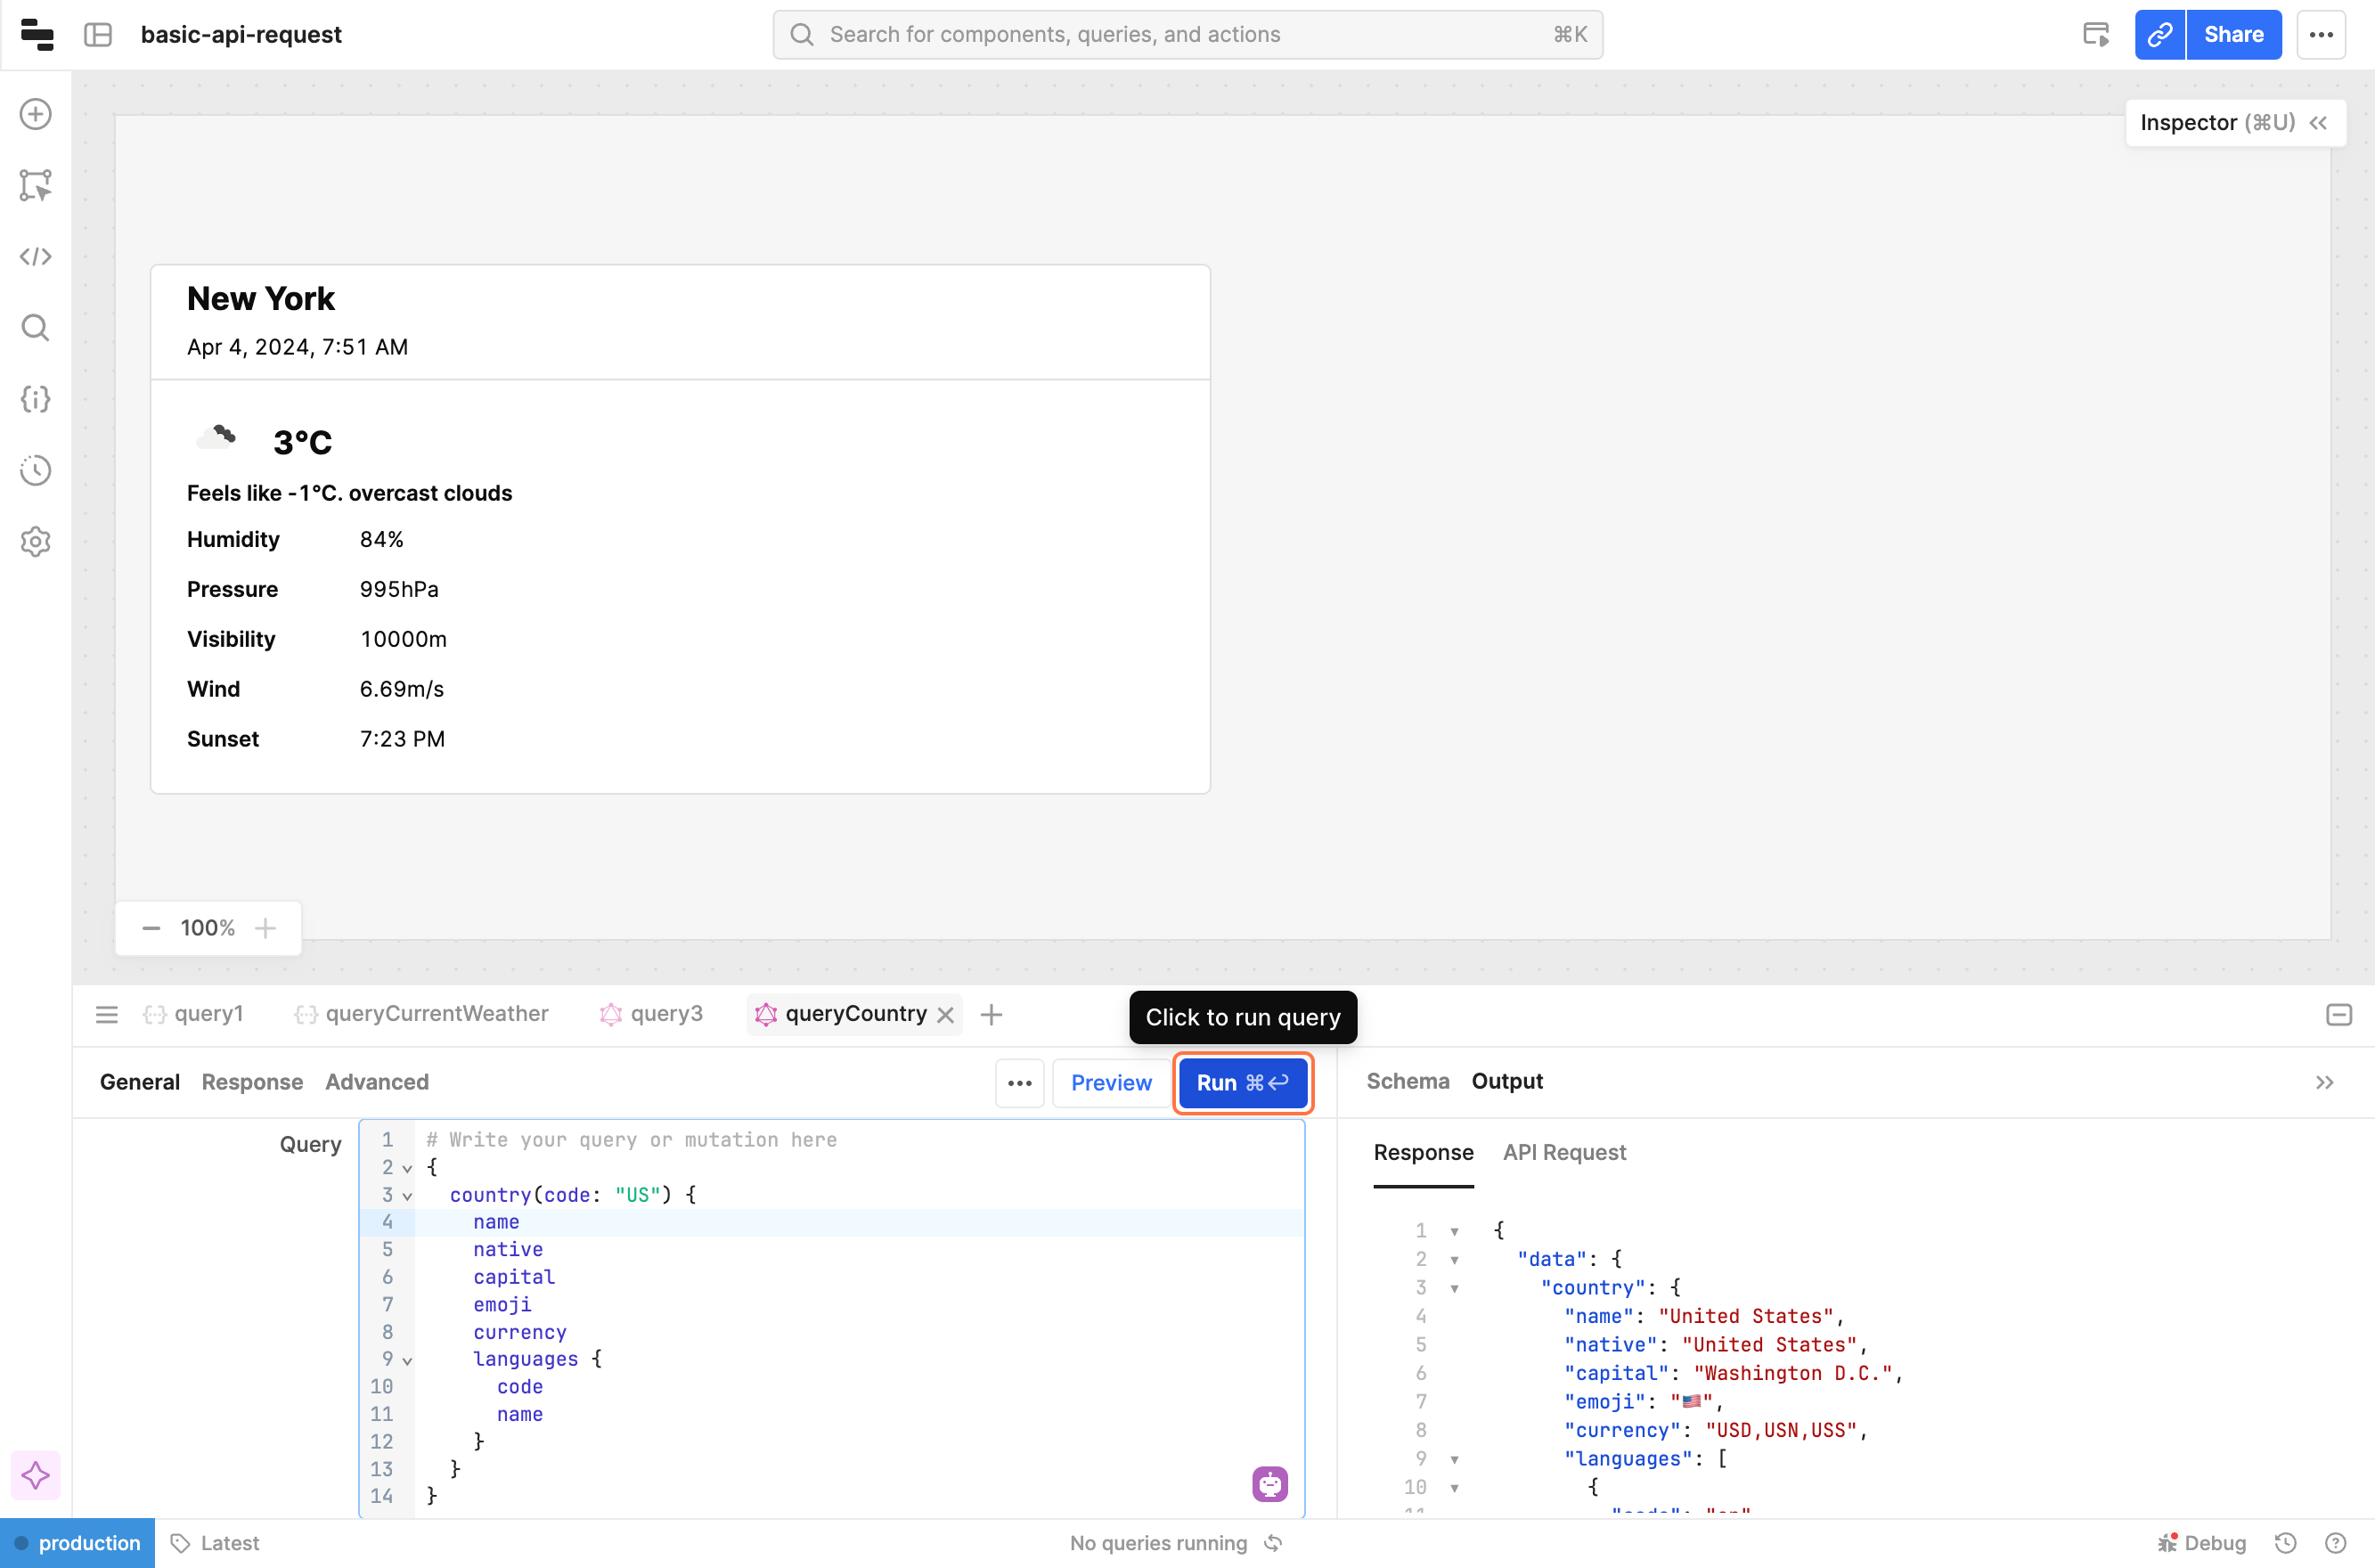
Task: Open the settings gear in left sidebar
Action: 36,542
